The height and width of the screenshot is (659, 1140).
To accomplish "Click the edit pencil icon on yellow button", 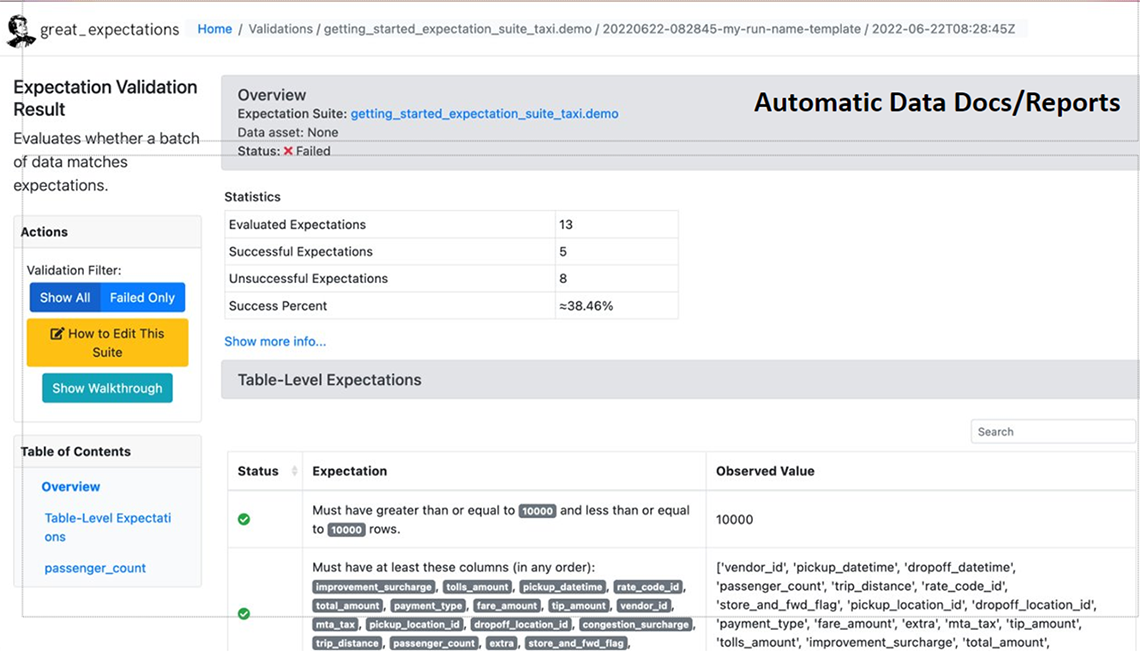I will click(57, 334).
